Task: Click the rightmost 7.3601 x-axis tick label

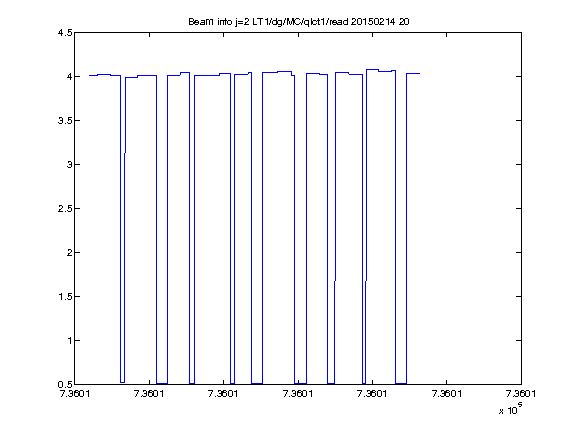Action: [521, 394]
